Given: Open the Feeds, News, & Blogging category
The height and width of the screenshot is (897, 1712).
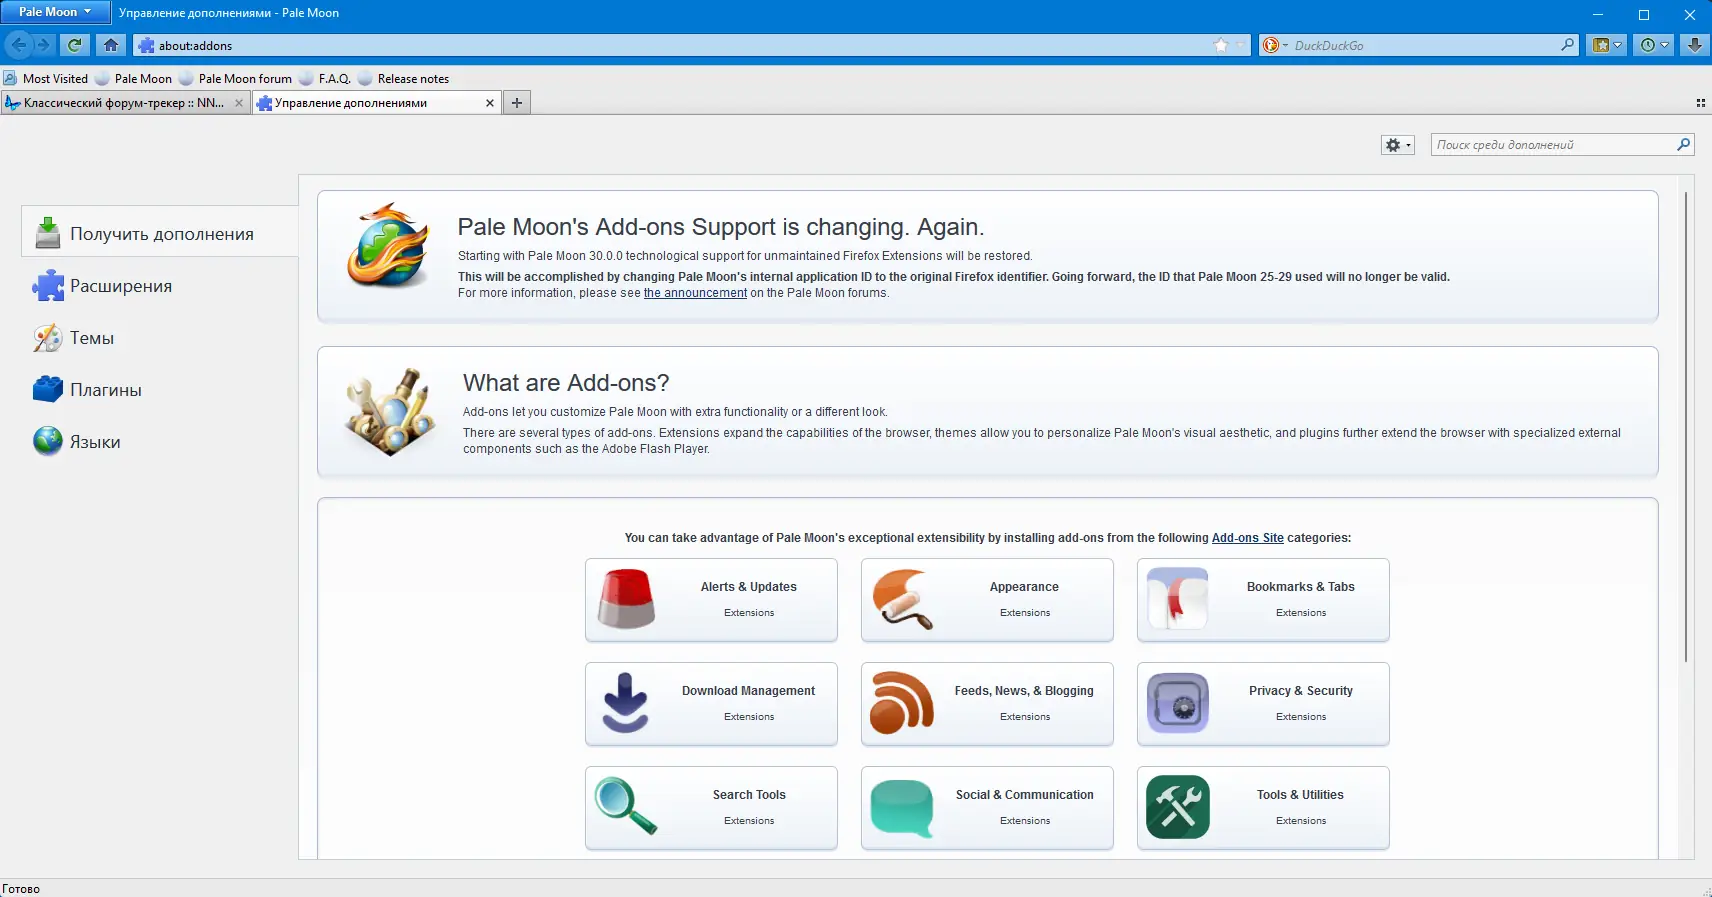Looking at the screenshot, I should point(987,704).
